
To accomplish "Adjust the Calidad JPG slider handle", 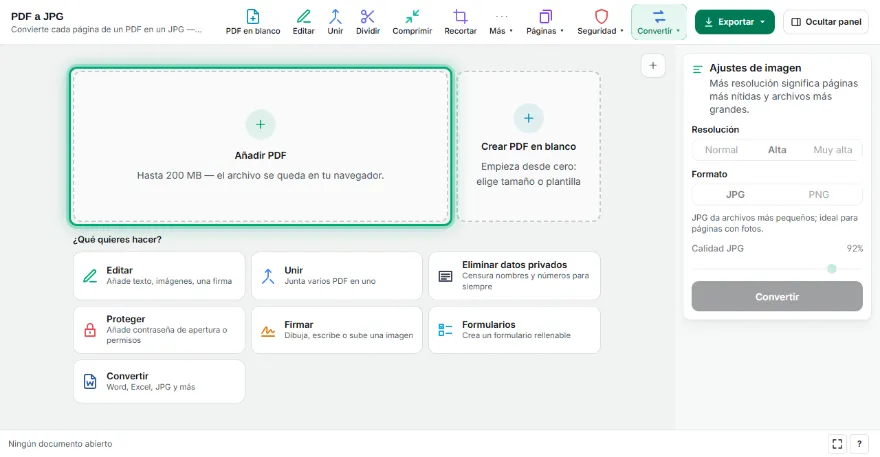I will [x=832, y=269].
